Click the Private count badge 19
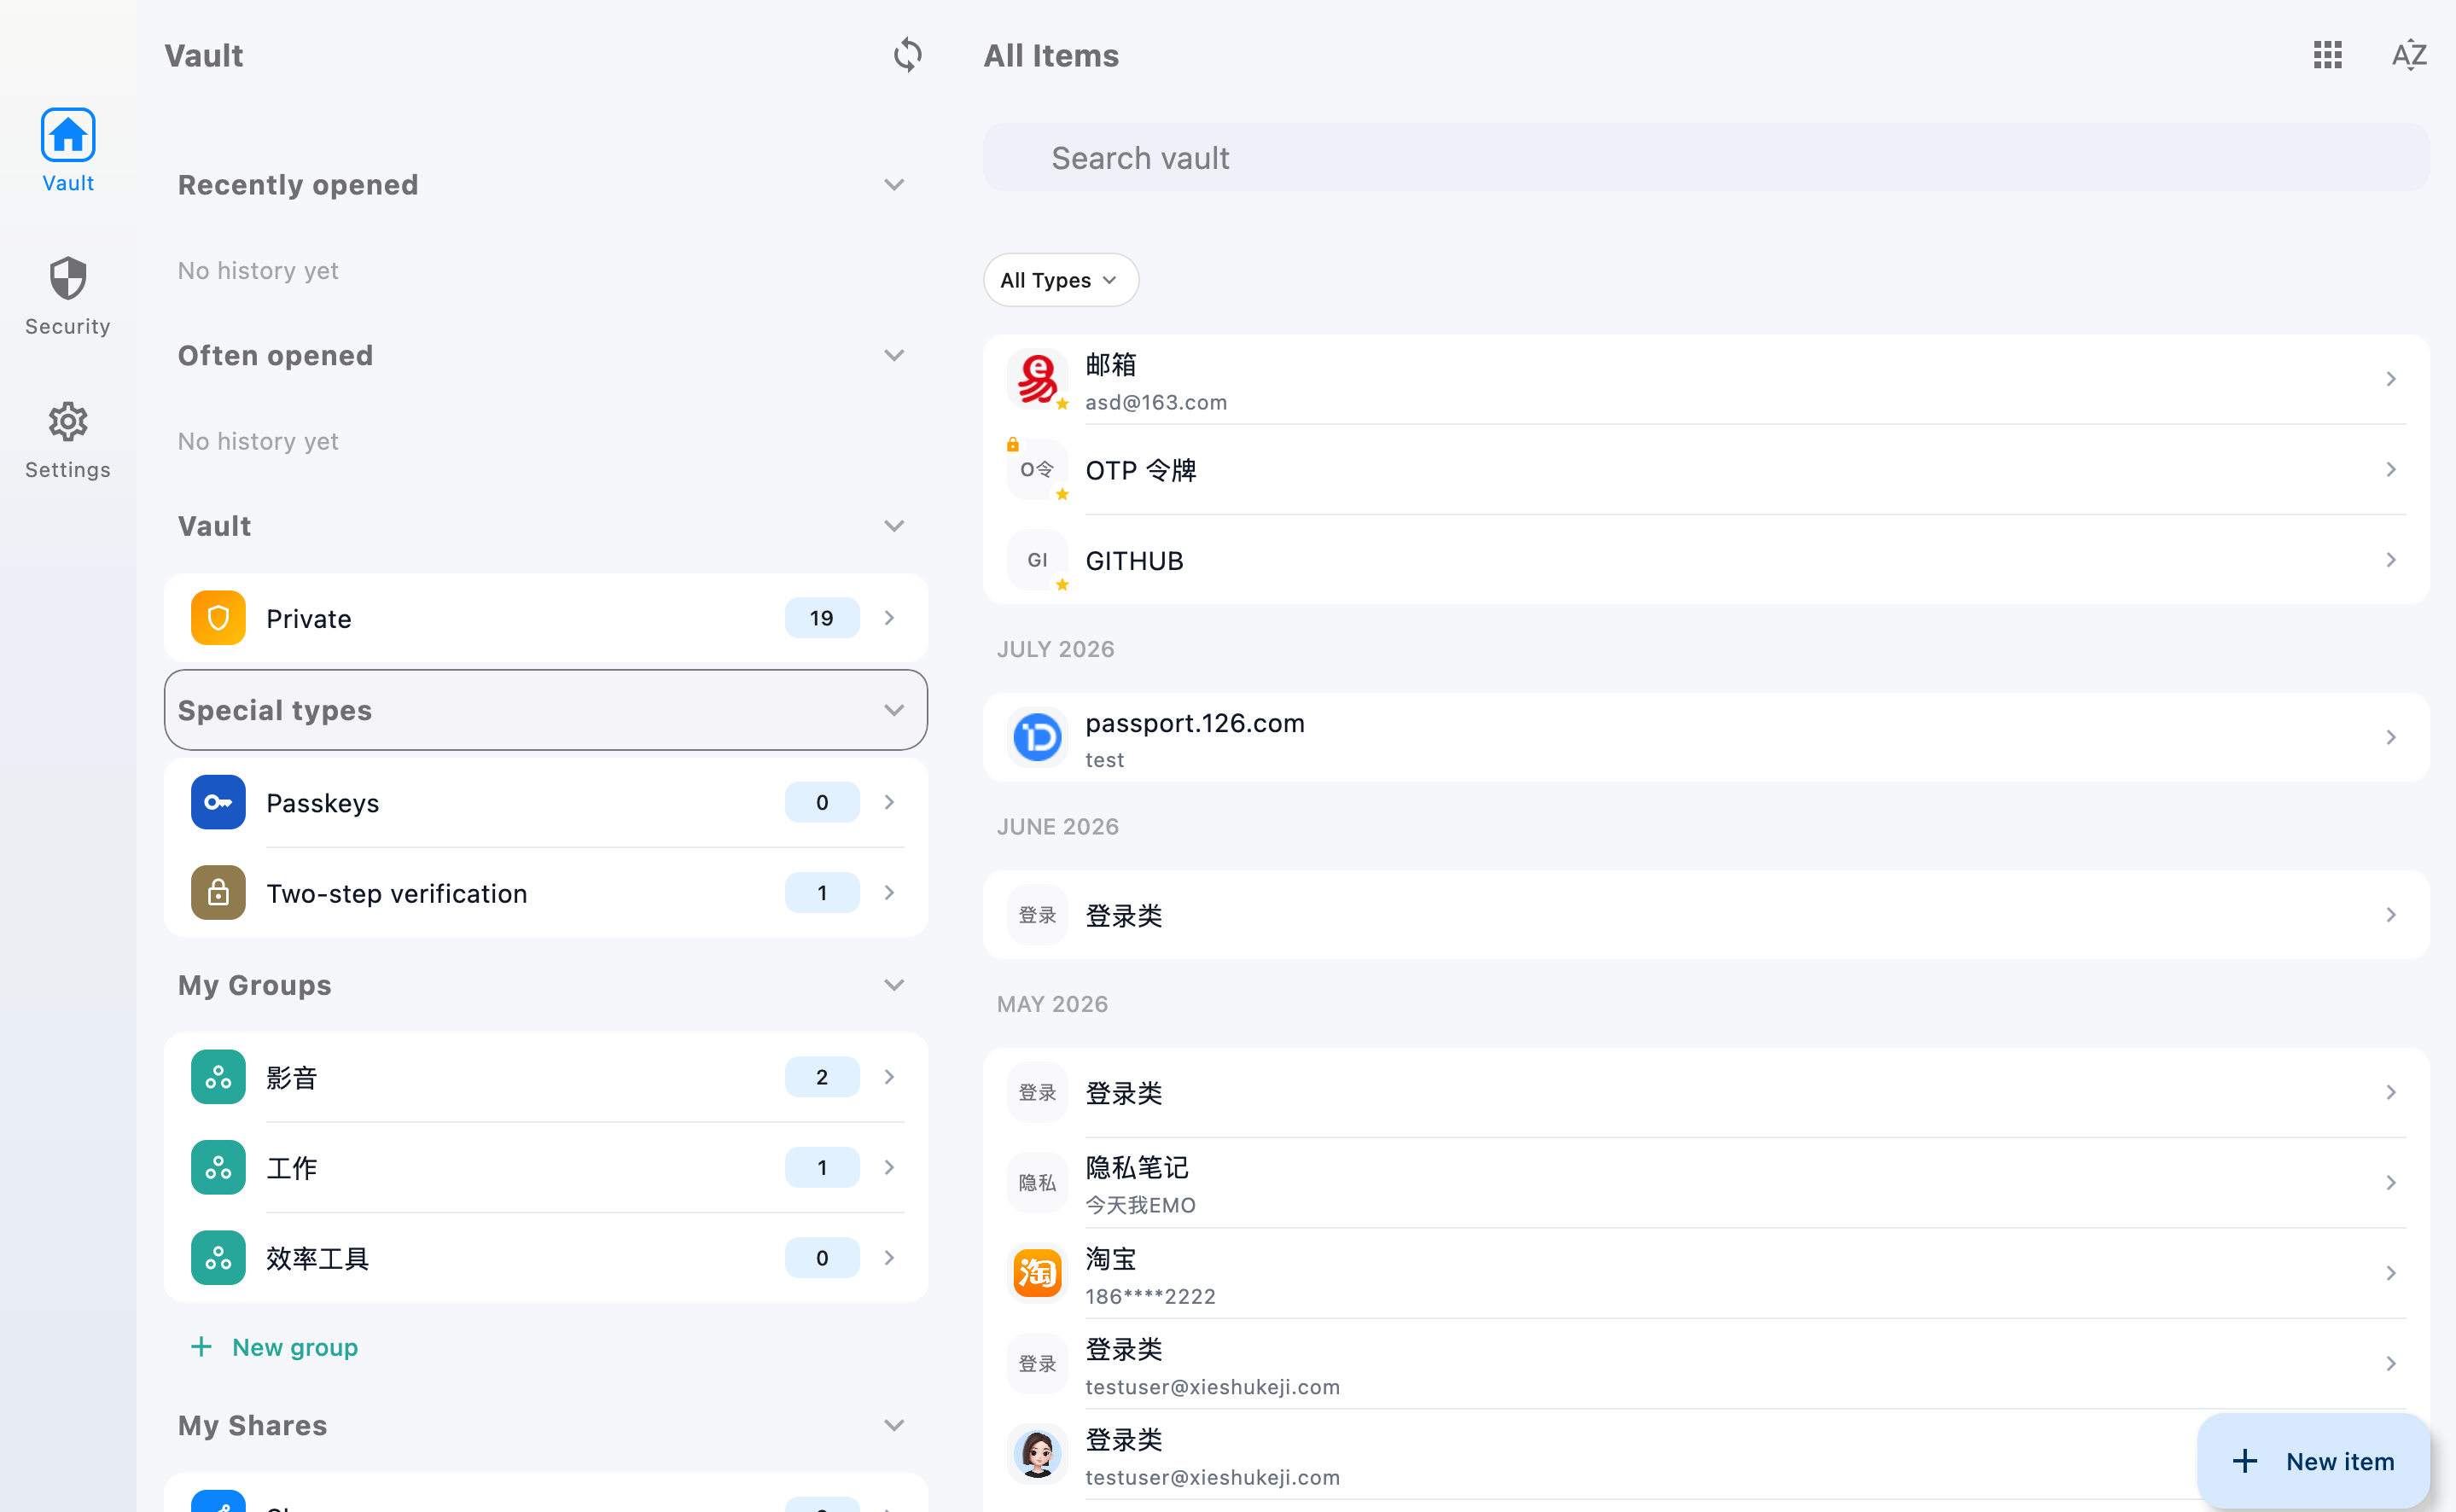The height and width of the screenshot is (1512, 2456). click(x=822, y=618)
